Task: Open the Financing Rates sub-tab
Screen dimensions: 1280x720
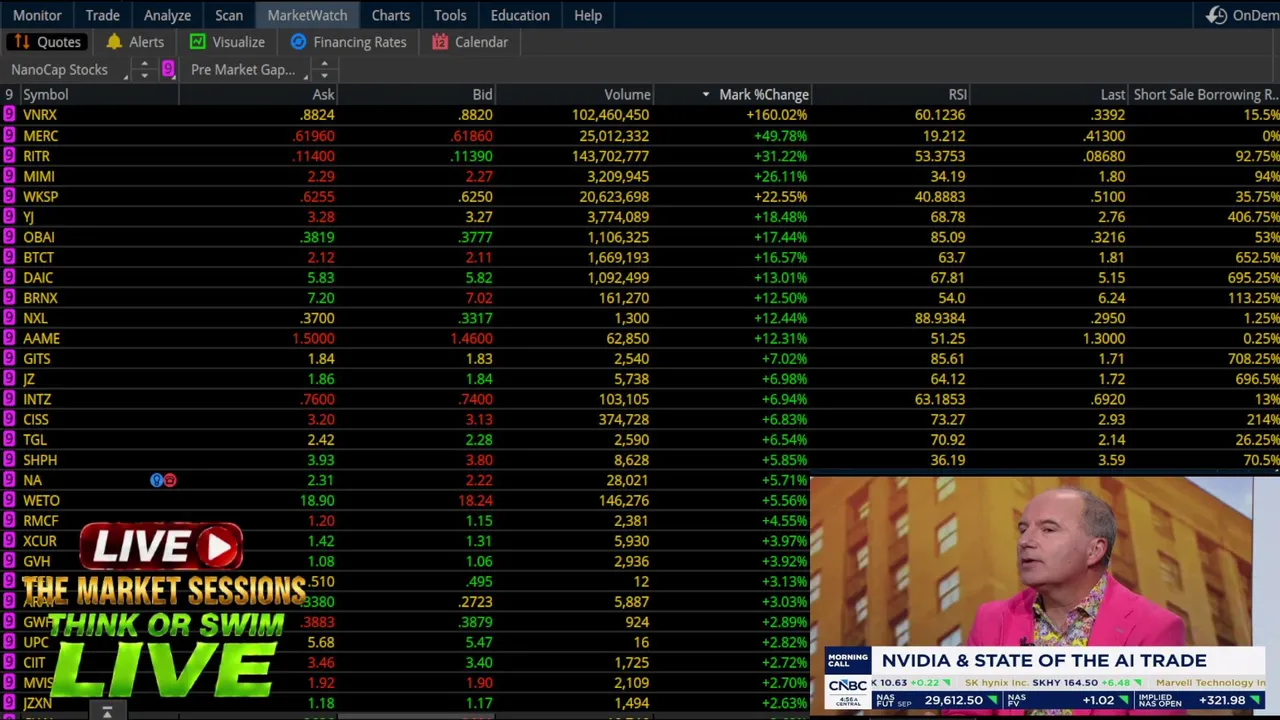Action: pos(348,42)
